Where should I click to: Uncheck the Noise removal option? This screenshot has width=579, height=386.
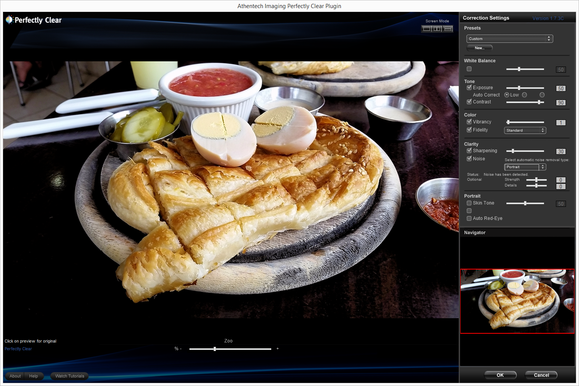pyautogui.click(x=469, y=158)
